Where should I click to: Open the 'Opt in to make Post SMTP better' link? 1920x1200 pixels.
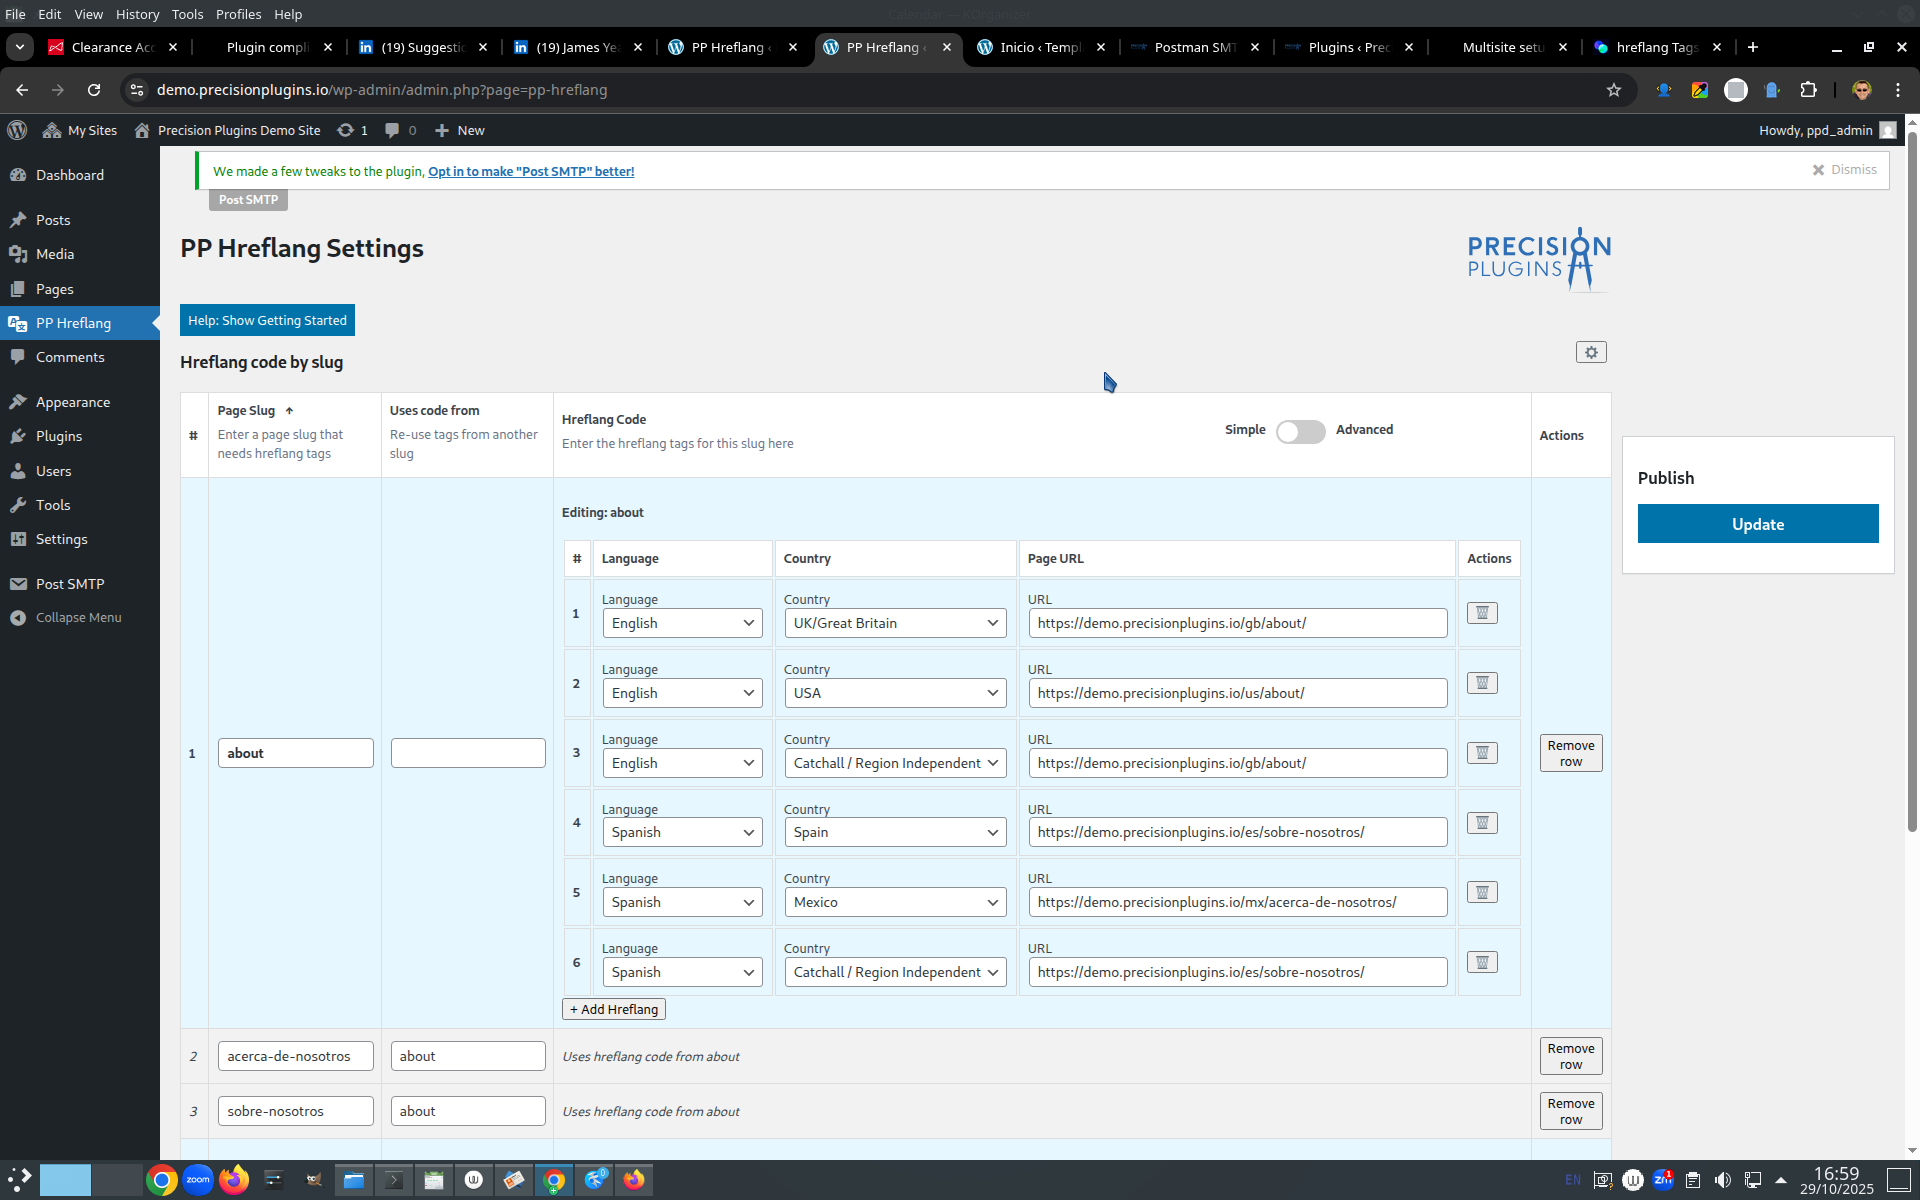[531, 171]
